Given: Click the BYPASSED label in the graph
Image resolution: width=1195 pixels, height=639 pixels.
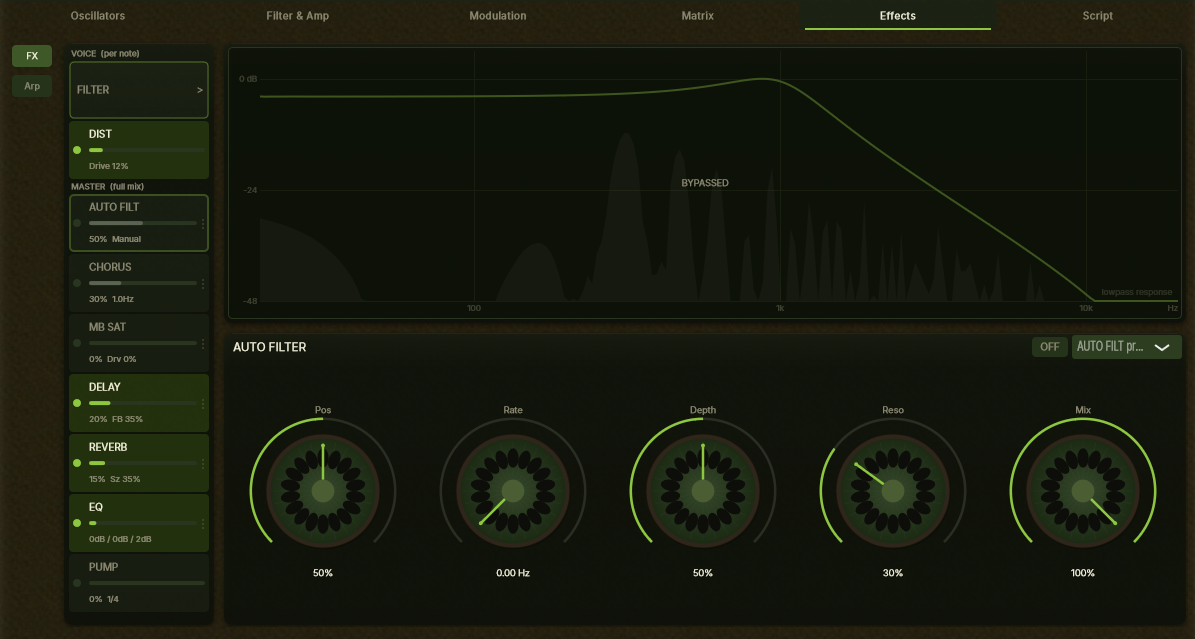Looking at the screenshot, I should [x=705, y=183].
